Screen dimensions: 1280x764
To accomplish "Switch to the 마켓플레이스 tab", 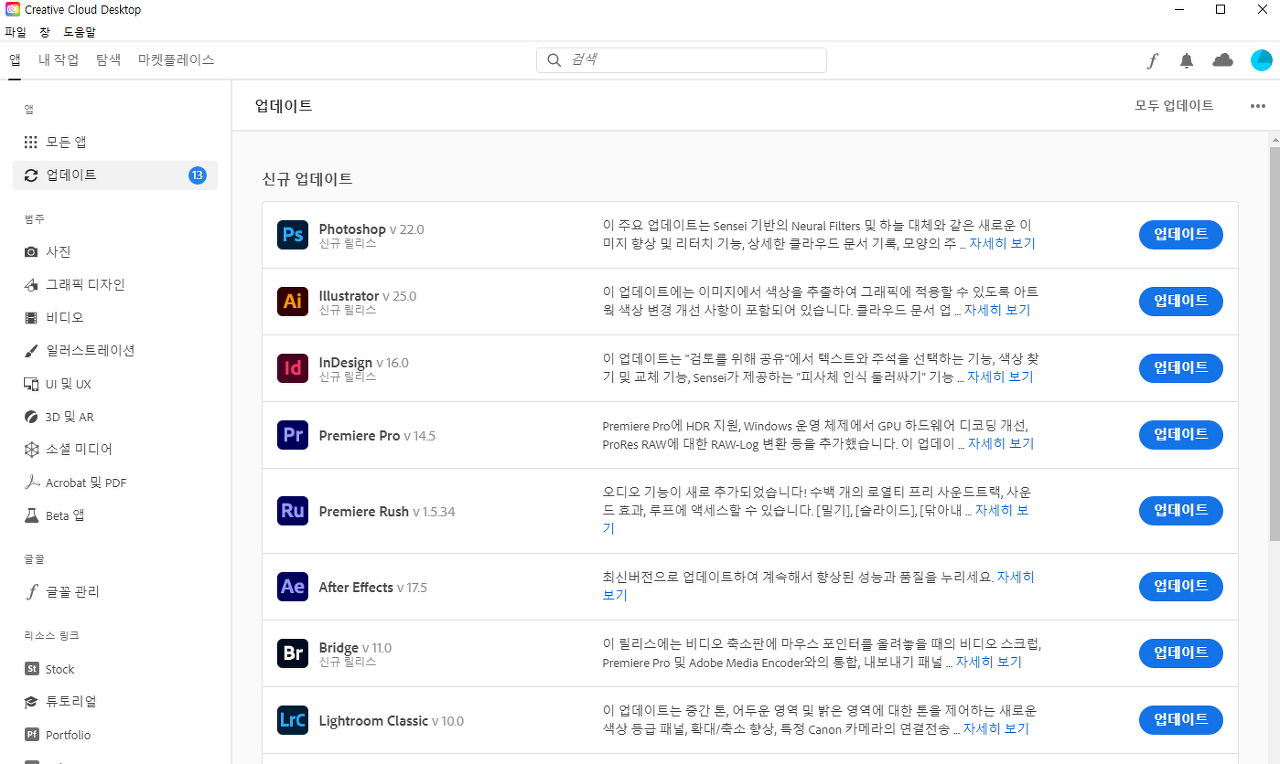I will pos(176,60).
